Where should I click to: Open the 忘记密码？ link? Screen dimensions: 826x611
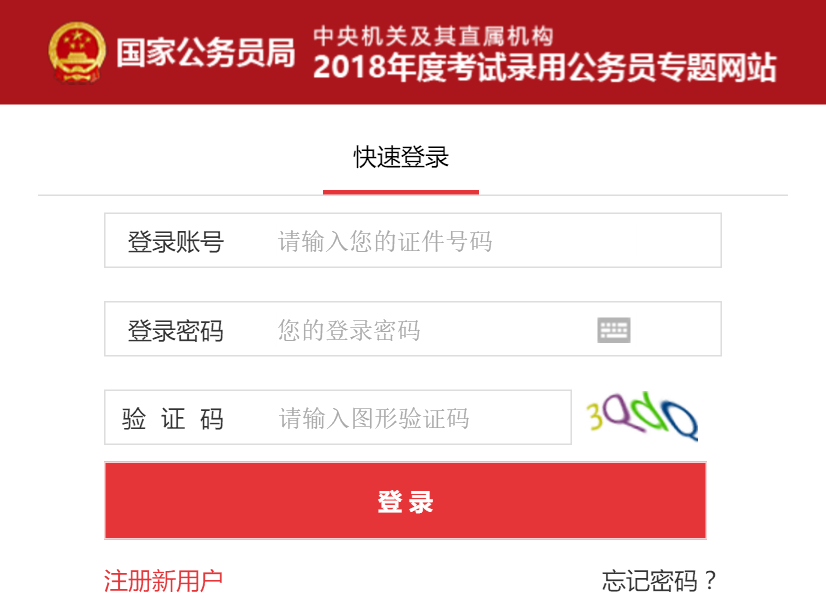(x=660, y=581)
